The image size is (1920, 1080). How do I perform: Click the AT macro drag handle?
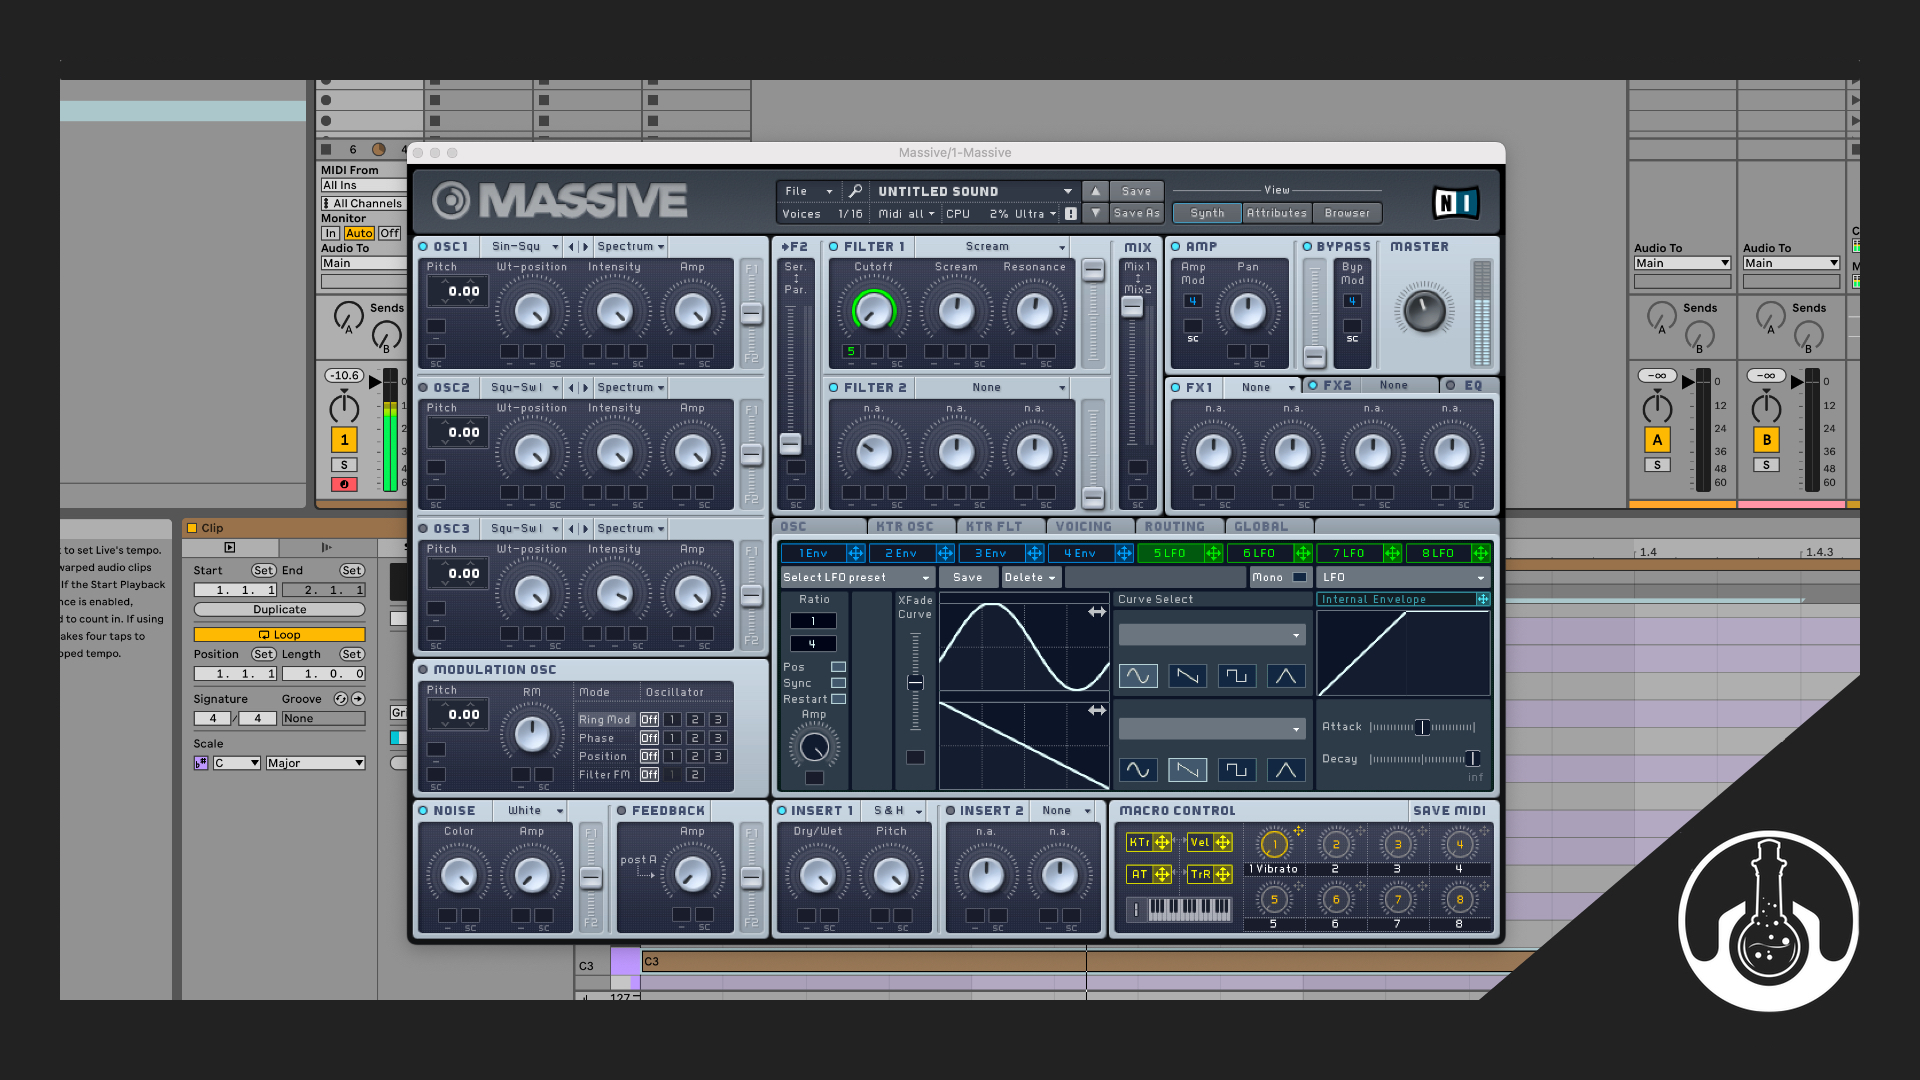(x=1162, y=874)
